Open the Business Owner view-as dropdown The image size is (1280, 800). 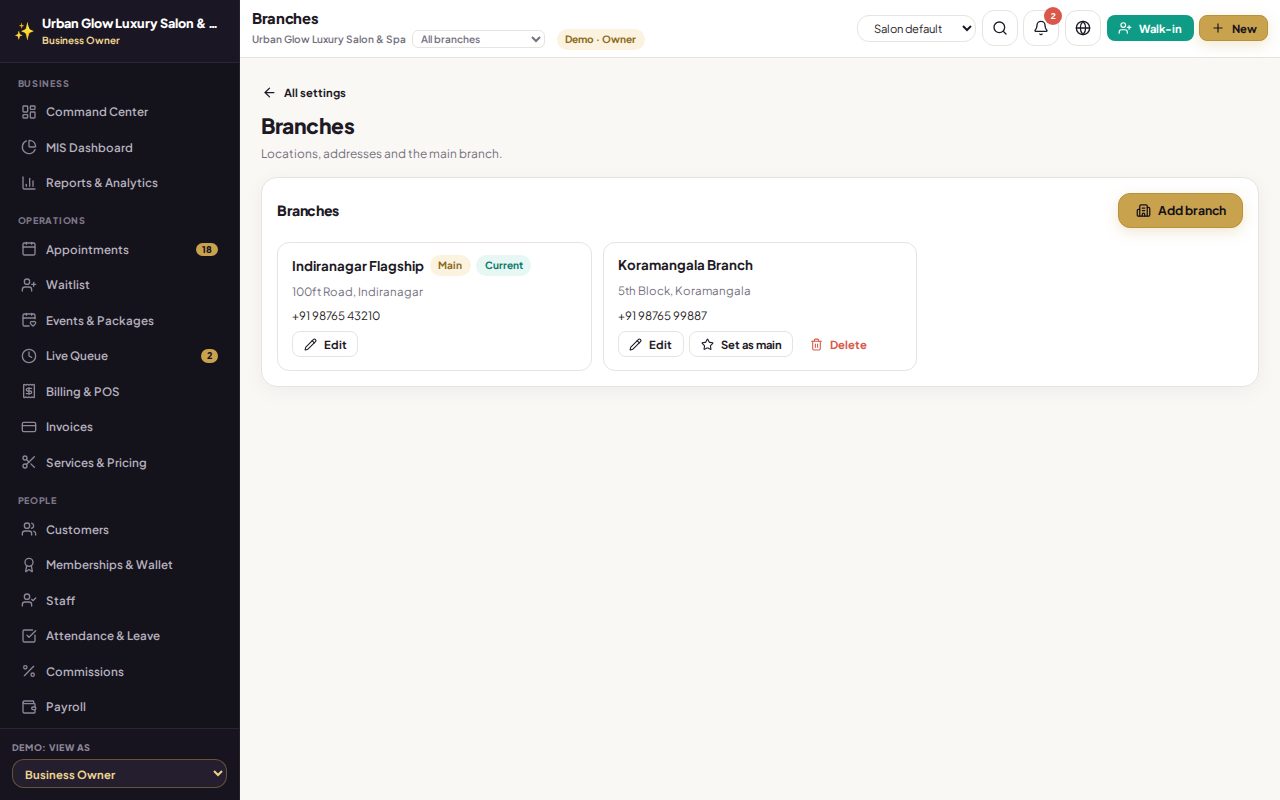119,774
